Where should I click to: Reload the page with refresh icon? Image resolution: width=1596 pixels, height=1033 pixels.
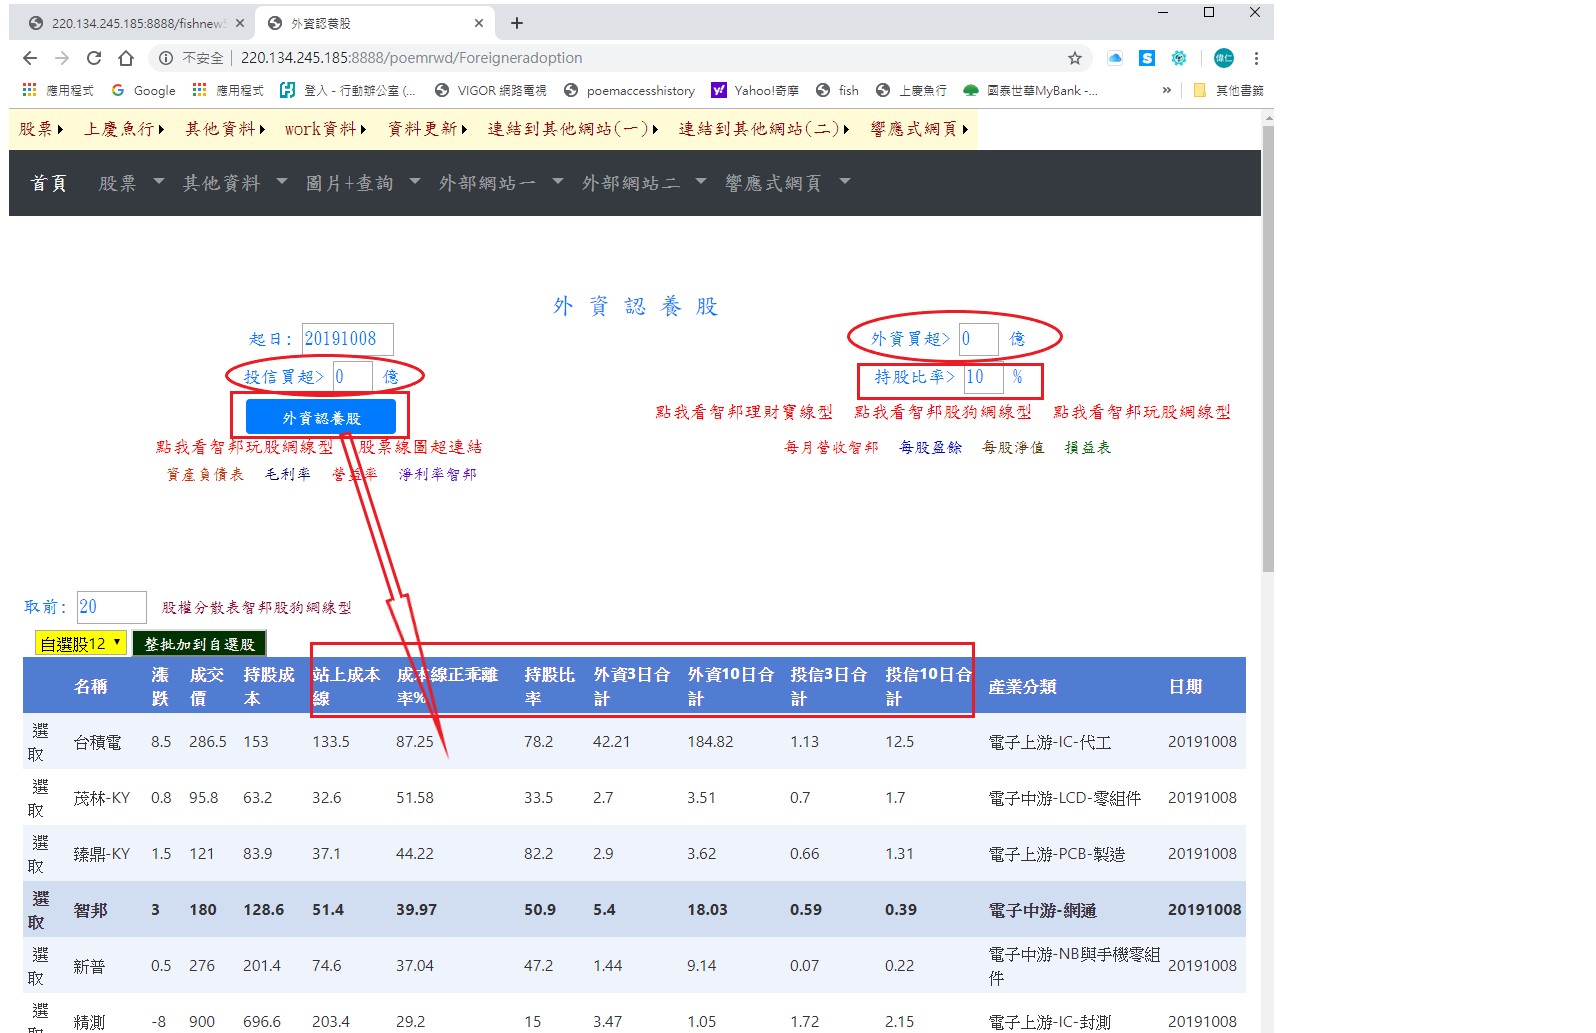tap(94, 58)
